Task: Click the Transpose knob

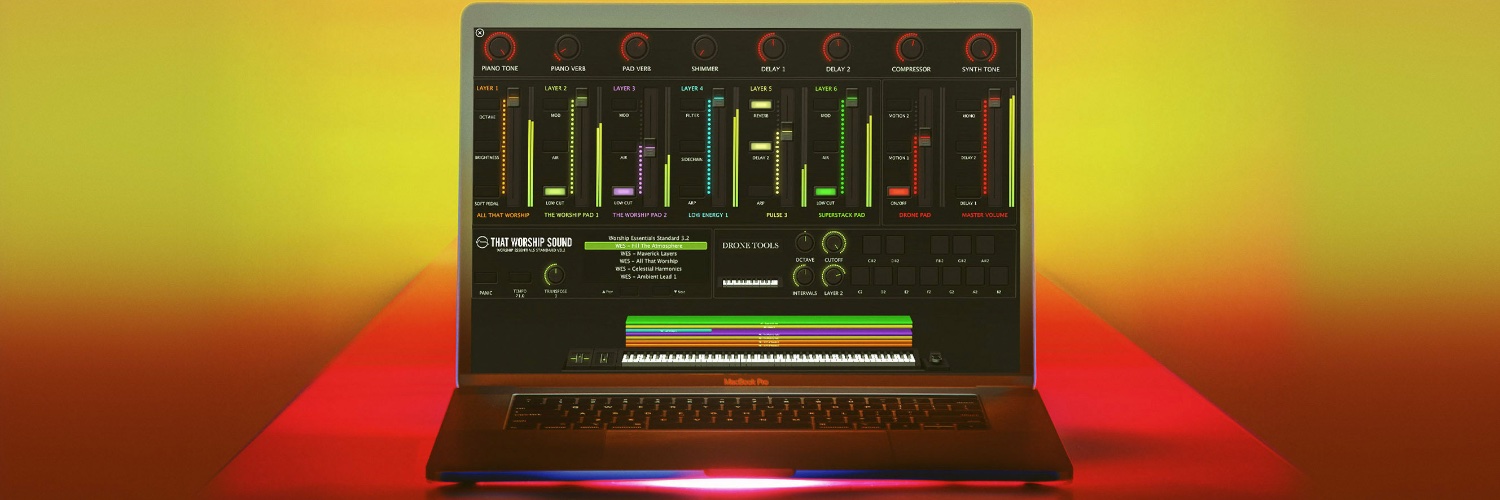Action: click(555, 274)
